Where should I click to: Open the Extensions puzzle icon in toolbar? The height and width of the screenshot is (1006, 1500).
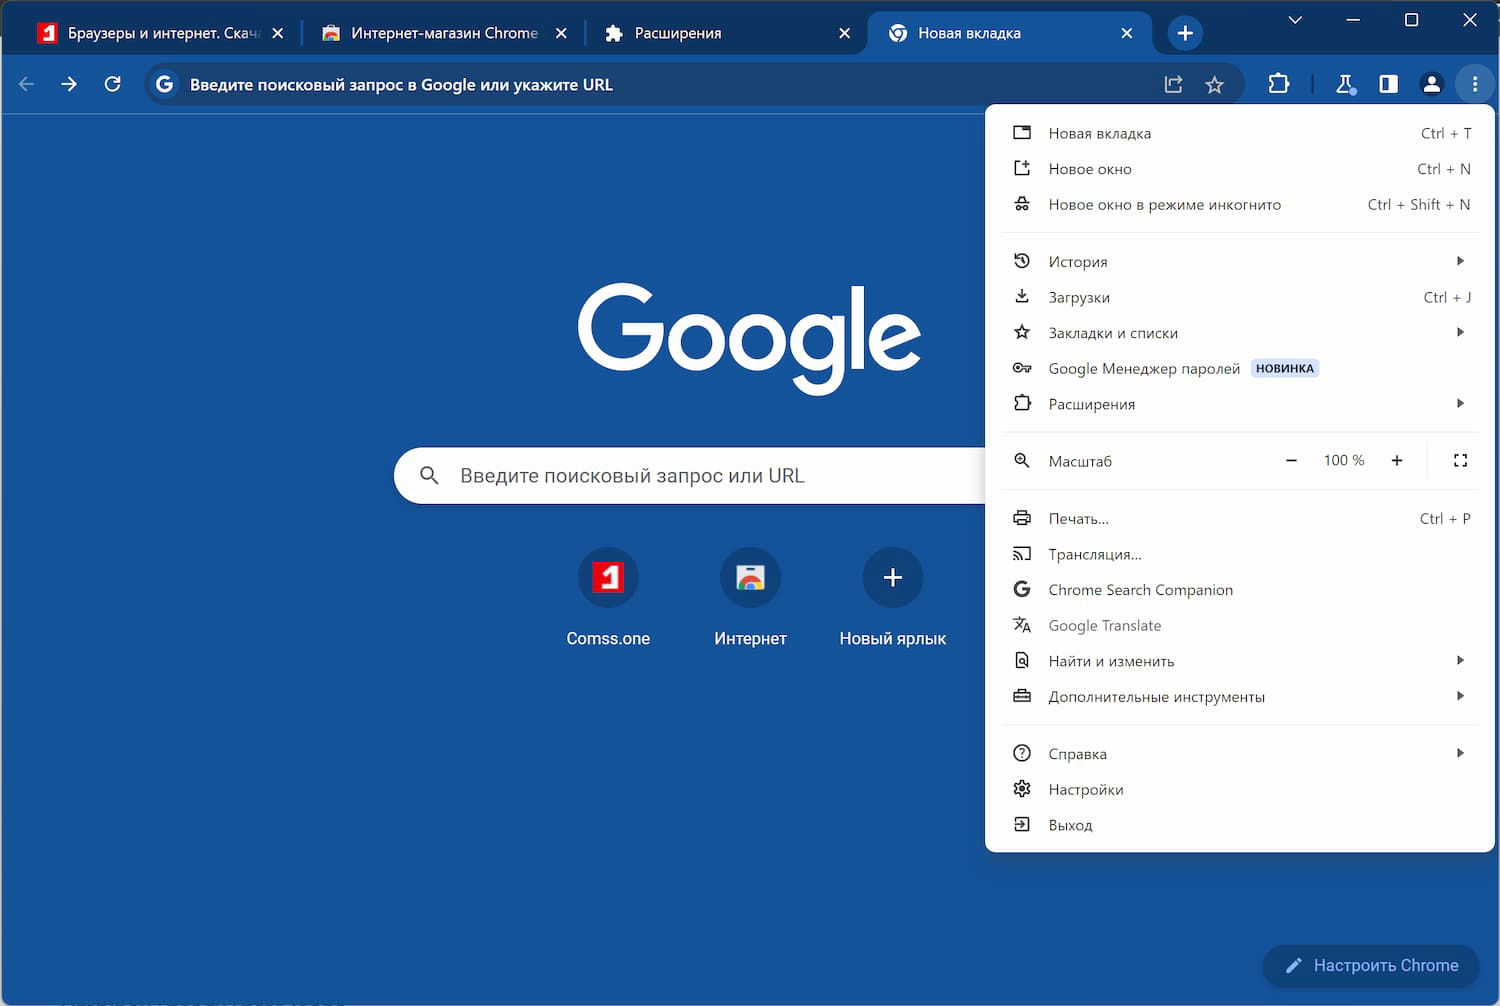click(1278, 84)
